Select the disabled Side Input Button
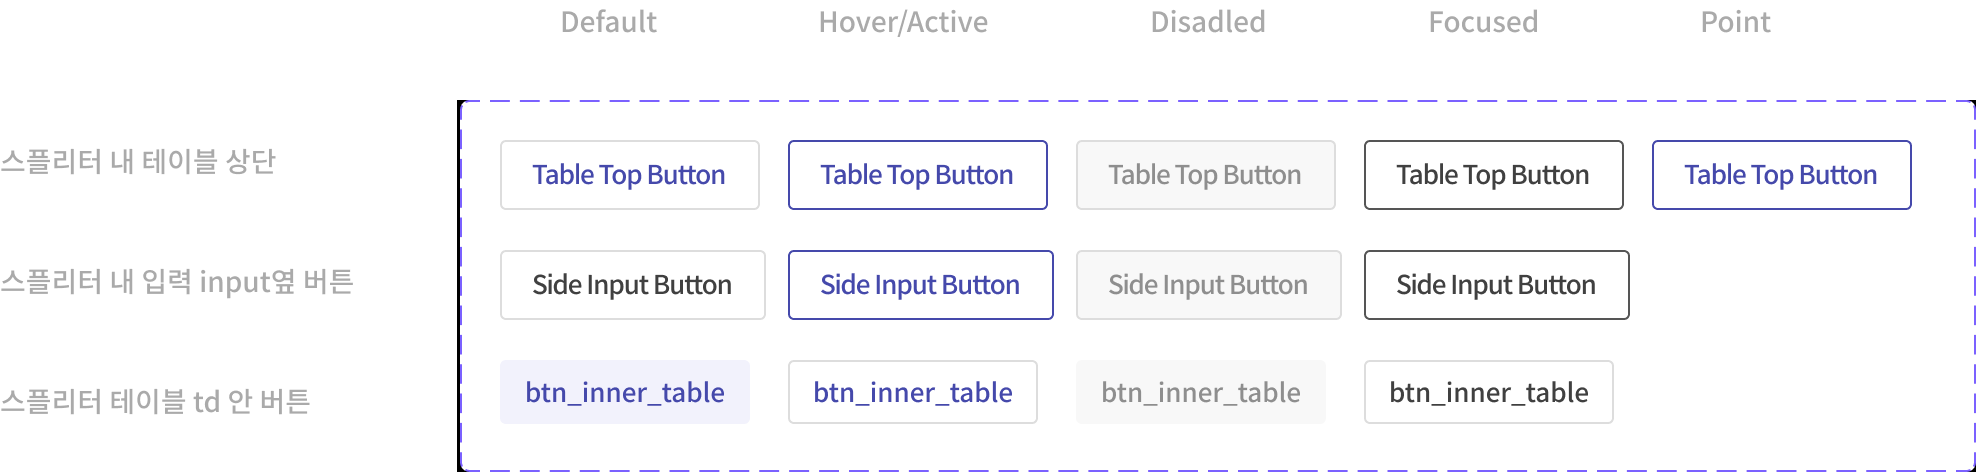This screenshot has width=1976, height=472. click(x=1209, y=285)
